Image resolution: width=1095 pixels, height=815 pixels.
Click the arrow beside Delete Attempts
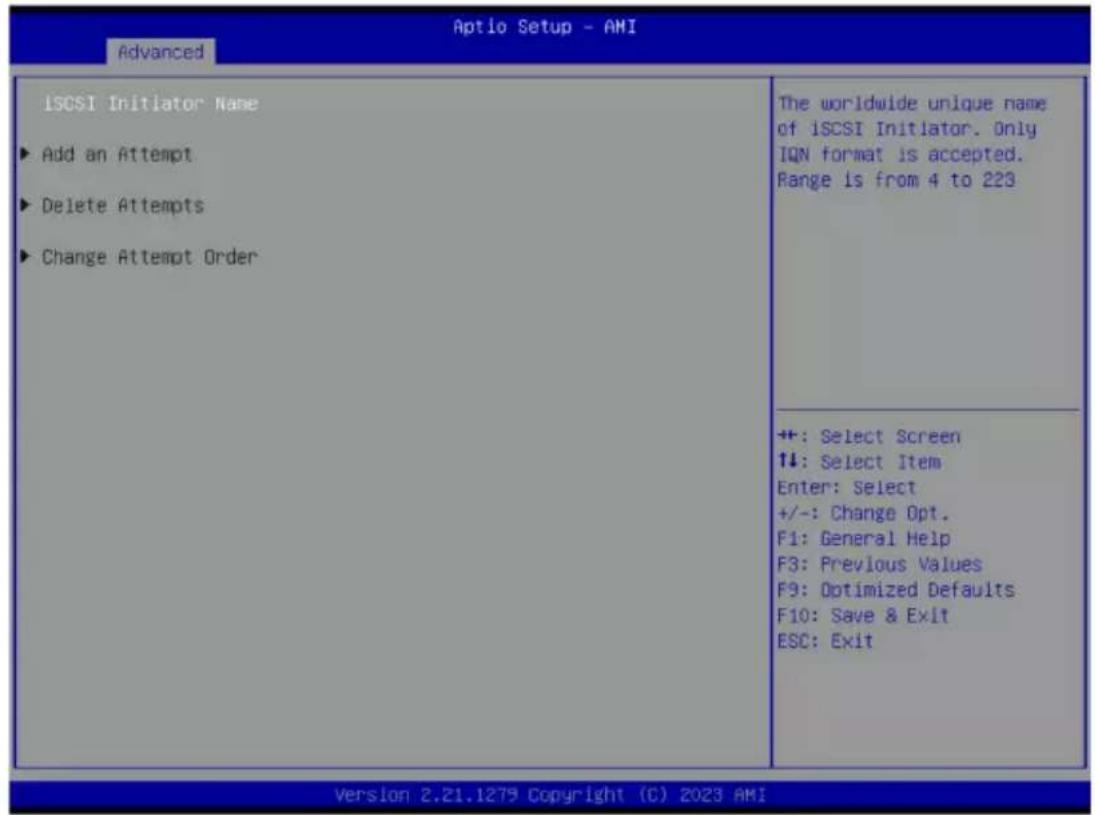point(26,205)
